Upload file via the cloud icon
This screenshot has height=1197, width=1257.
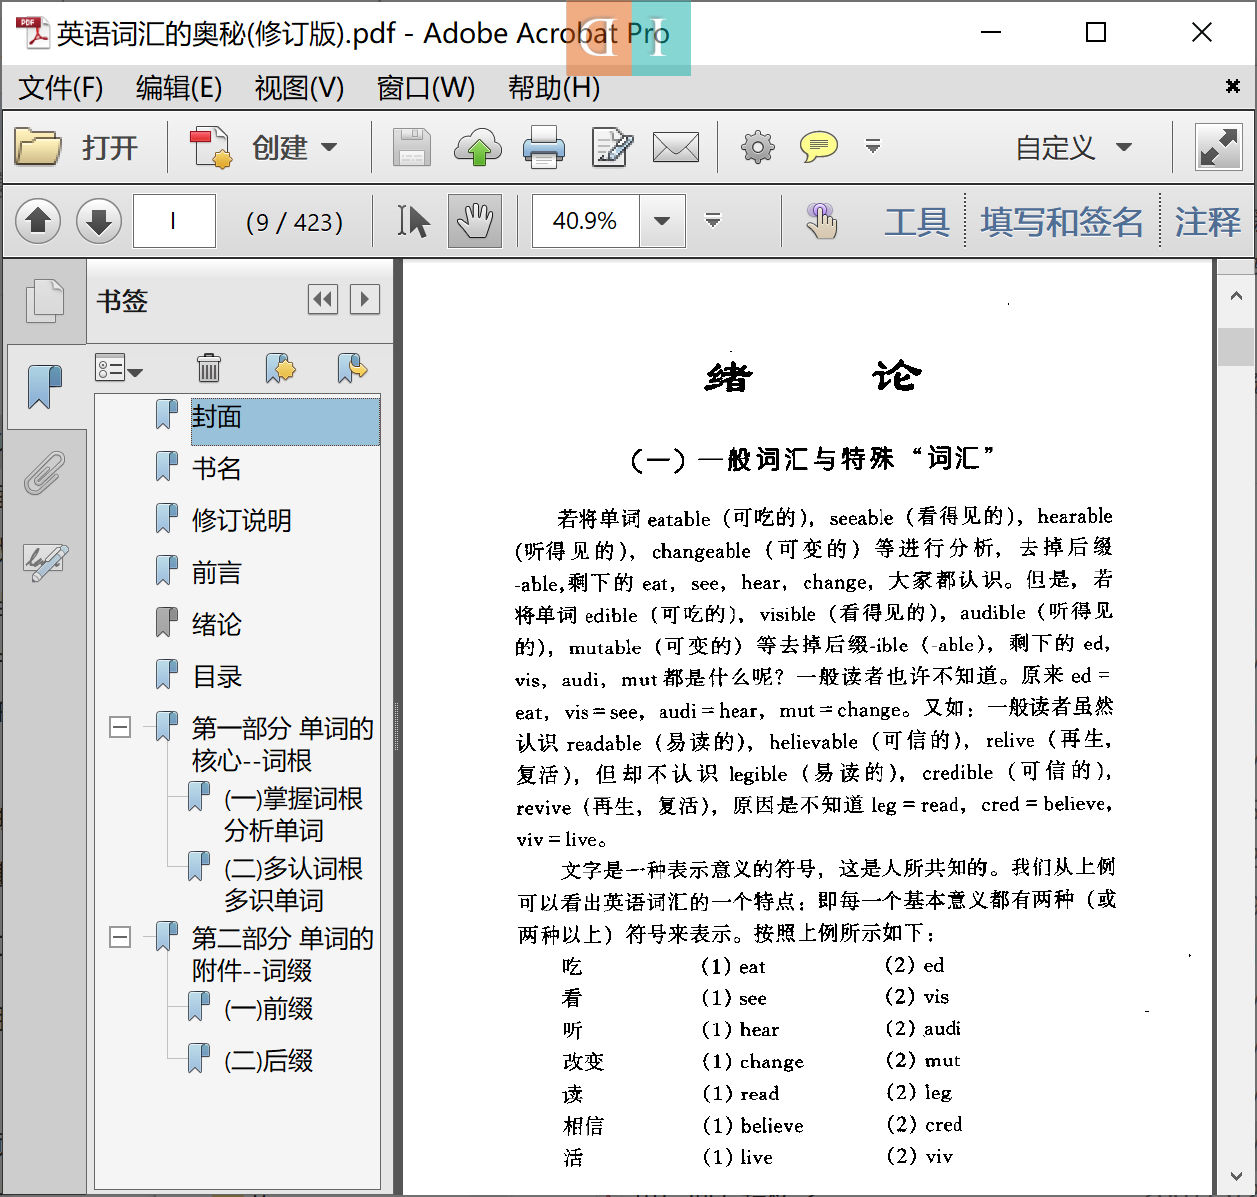478,147
